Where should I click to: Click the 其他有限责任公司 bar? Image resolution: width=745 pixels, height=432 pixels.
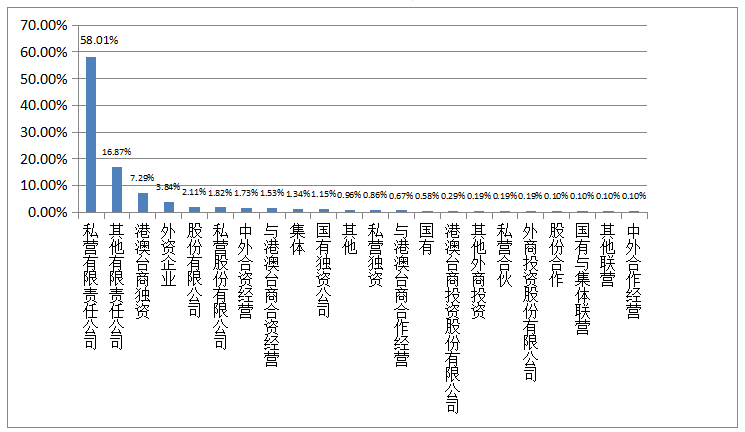pyautogui.click(x=117, y=189)
